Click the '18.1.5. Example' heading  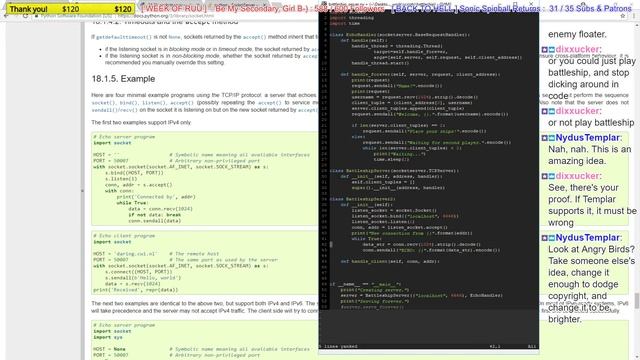click(x=123, y=79)
